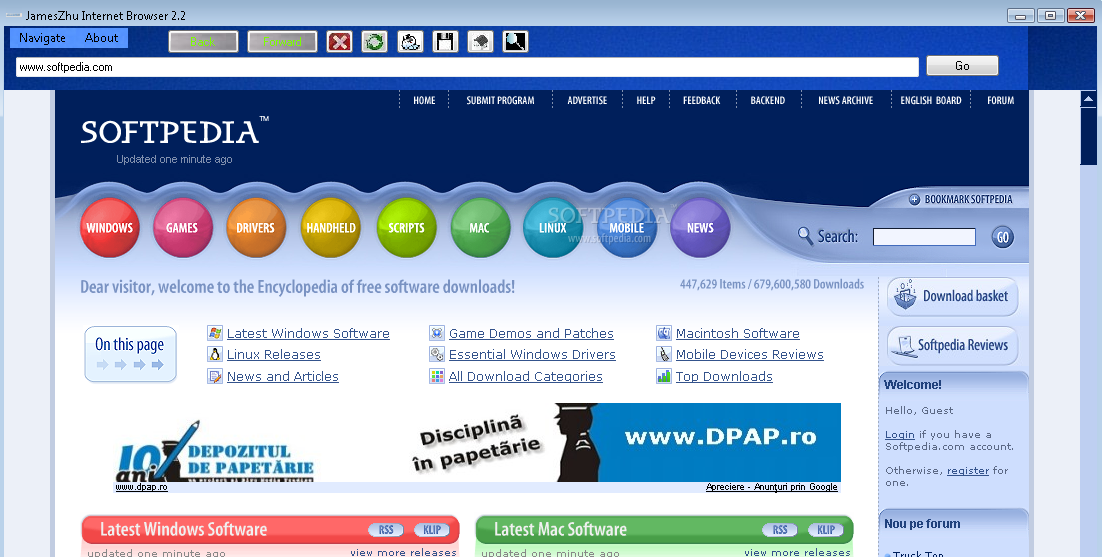Open BACKEND in top navigation
The width and height of the screenshot is (1102, 557).
click(x=767, y=100)
